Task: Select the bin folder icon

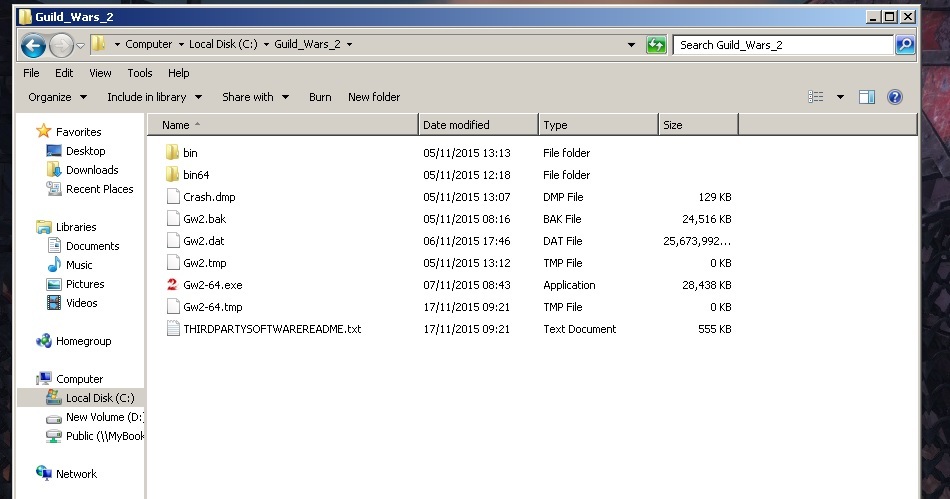Action: [173, 153]
